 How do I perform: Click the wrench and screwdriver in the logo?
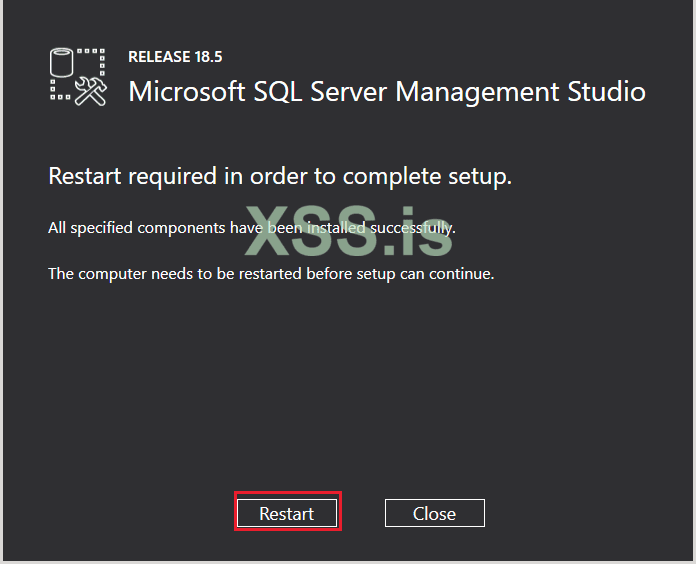(x=90, y=88)
